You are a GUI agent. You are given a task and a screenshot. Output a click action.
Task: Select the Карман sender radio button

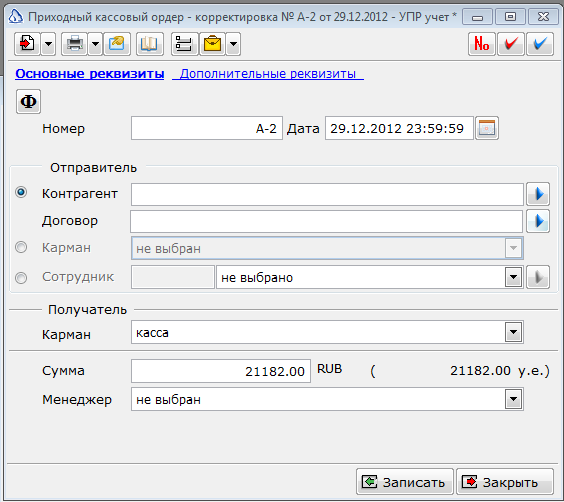click(x=21, y=247)
